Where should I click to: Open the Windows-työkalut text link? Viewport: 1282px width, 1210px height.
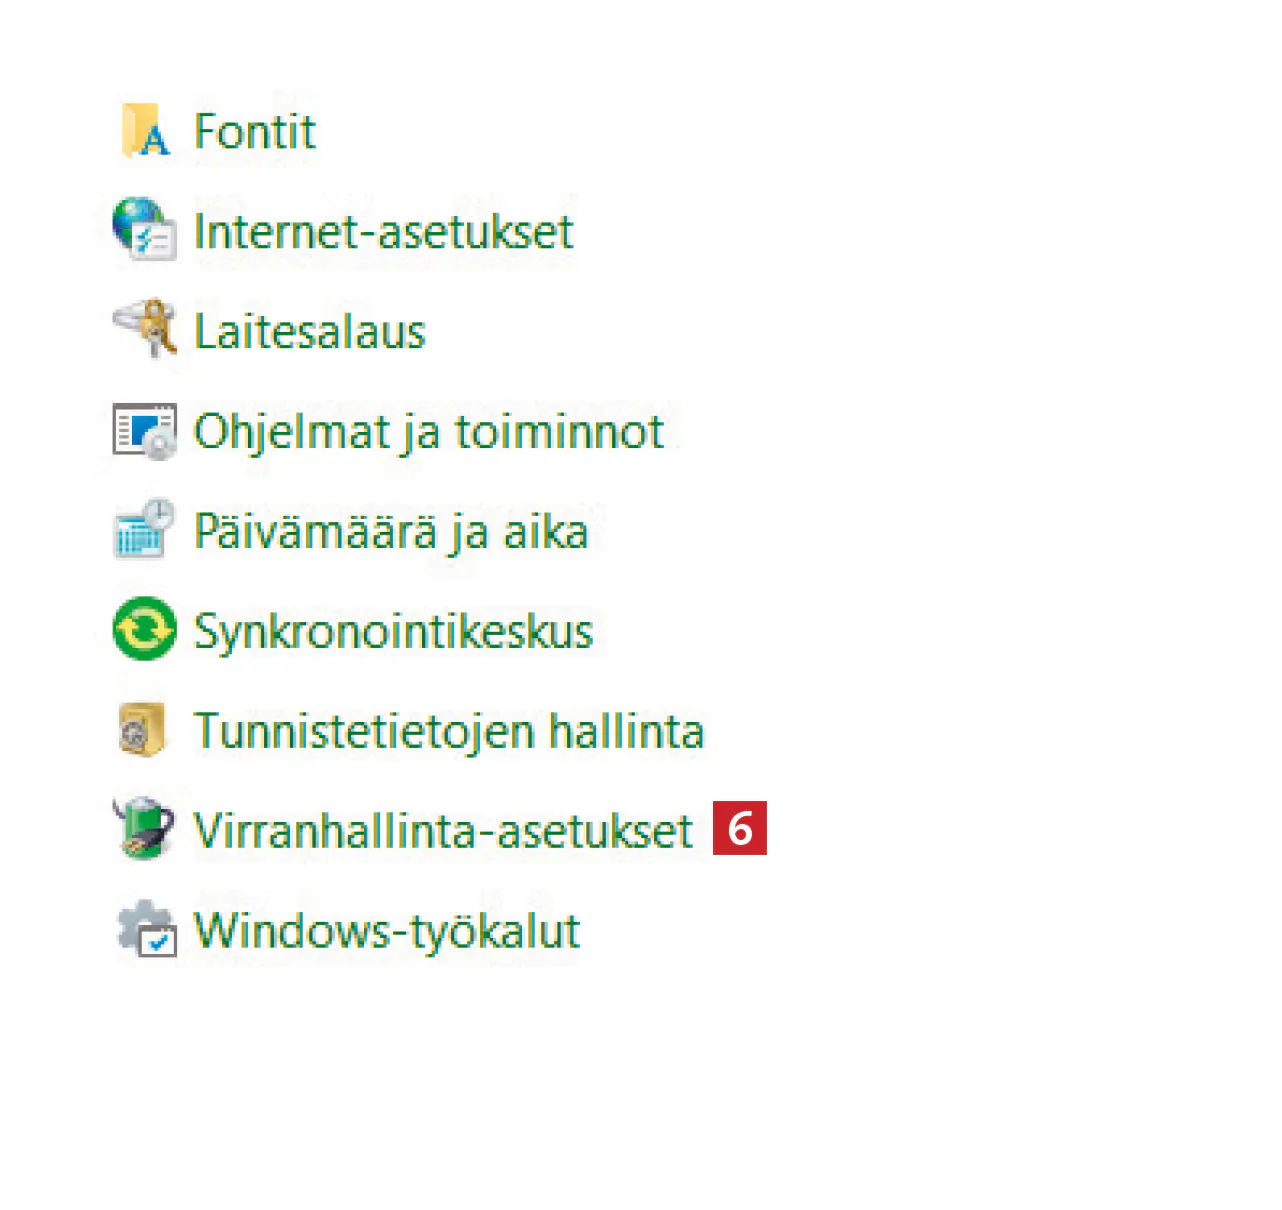pyautogui.click(x=387, y=931)
